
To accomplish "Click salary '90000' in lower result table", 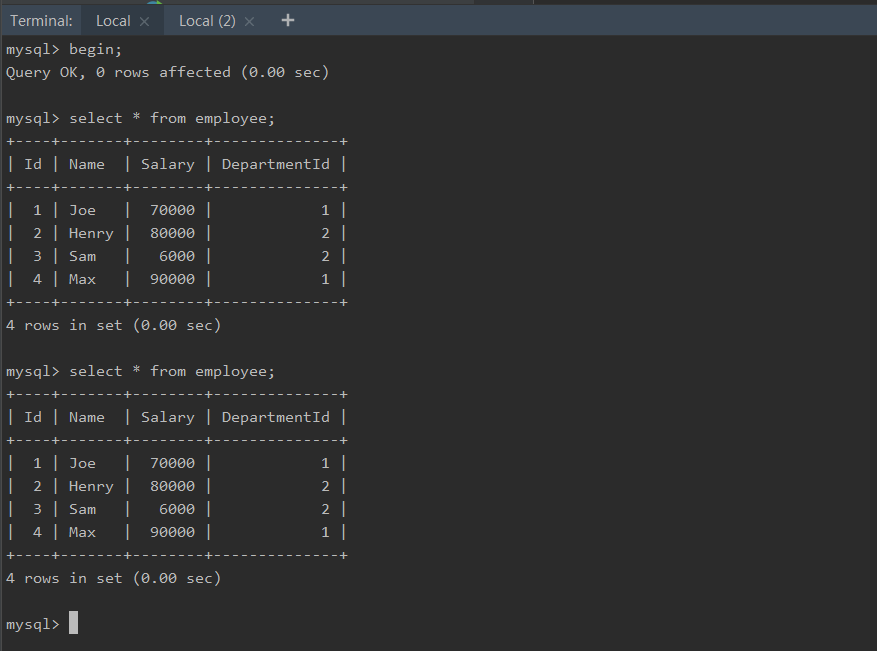I will (172, 532).
